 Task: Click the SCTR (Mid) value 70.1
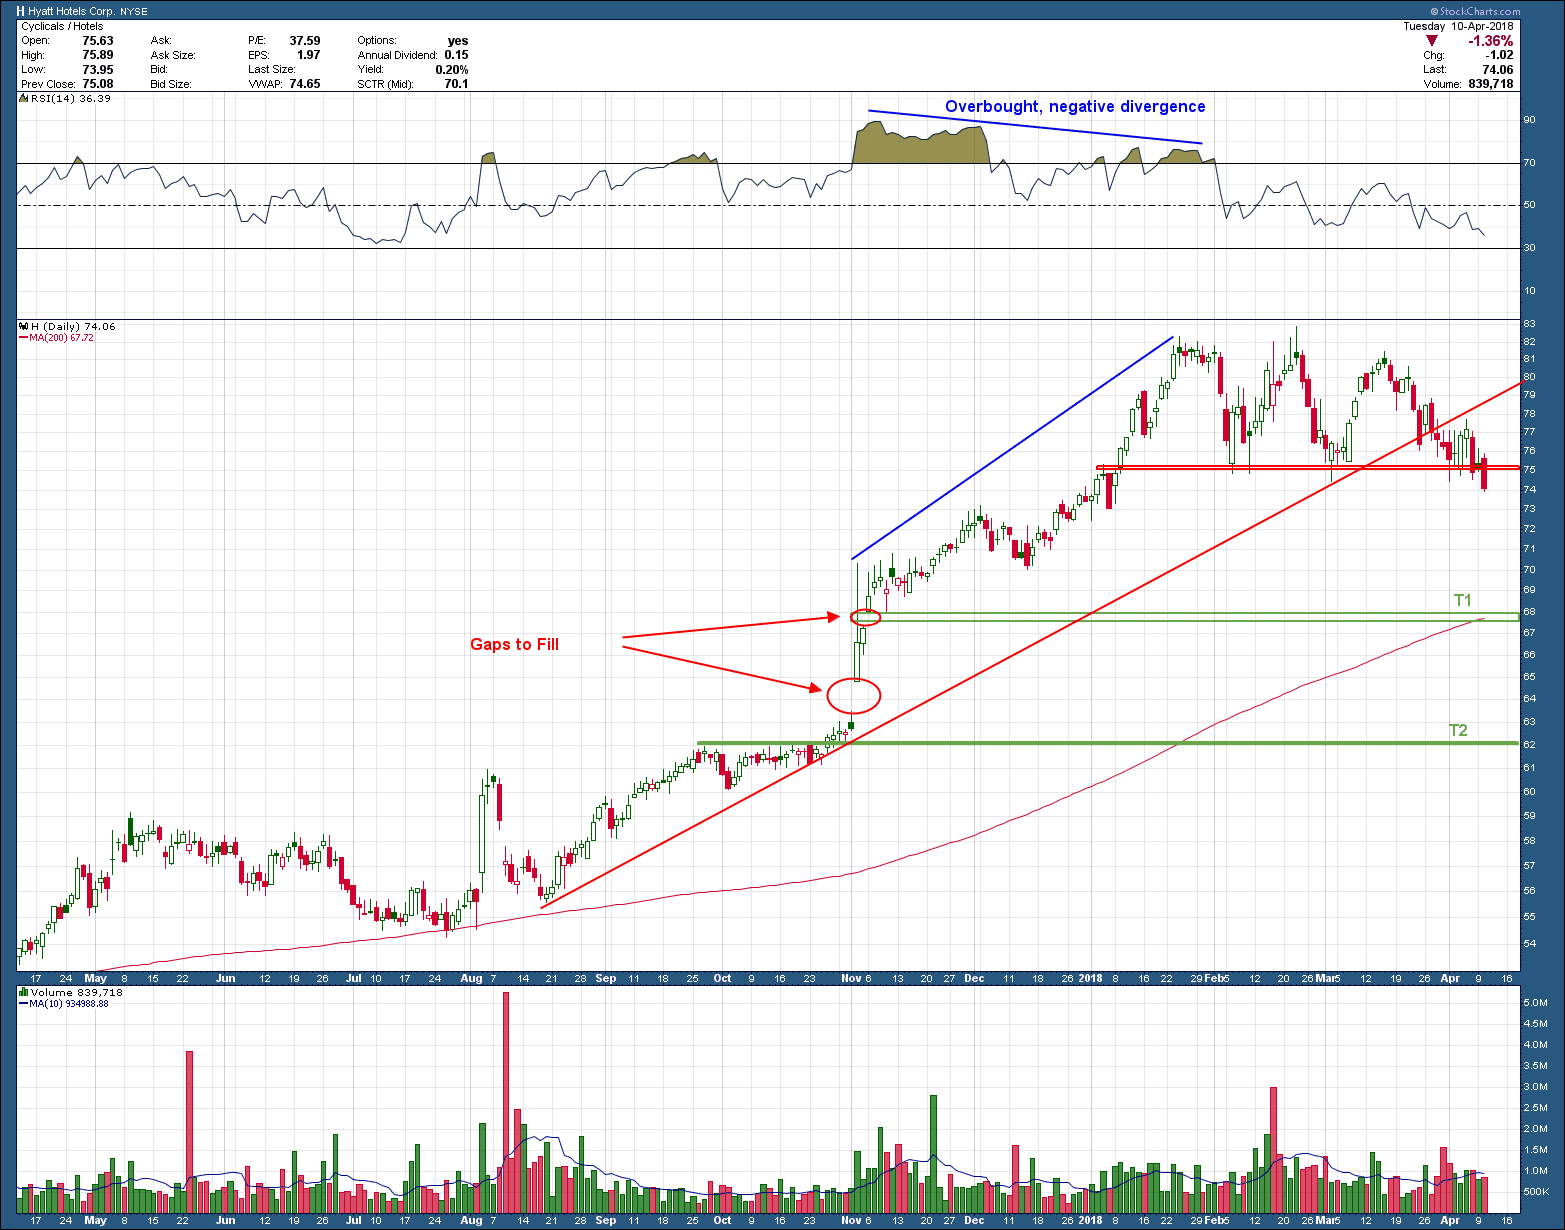coord(456,84)
